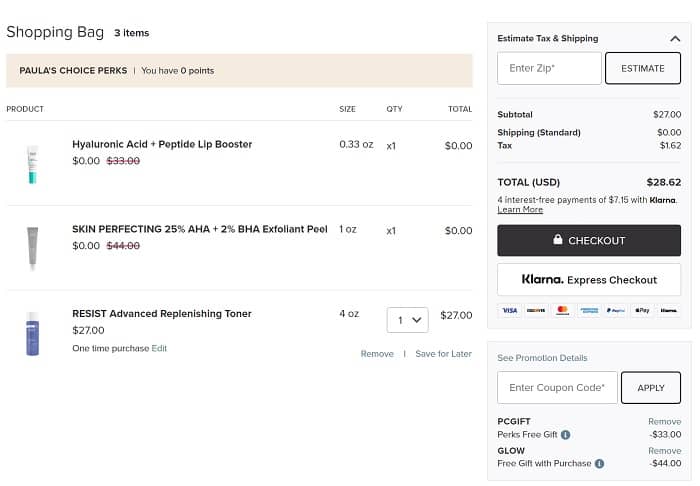
Task: Click the Mastercard payment icon
Action: (x=562, y=310)
